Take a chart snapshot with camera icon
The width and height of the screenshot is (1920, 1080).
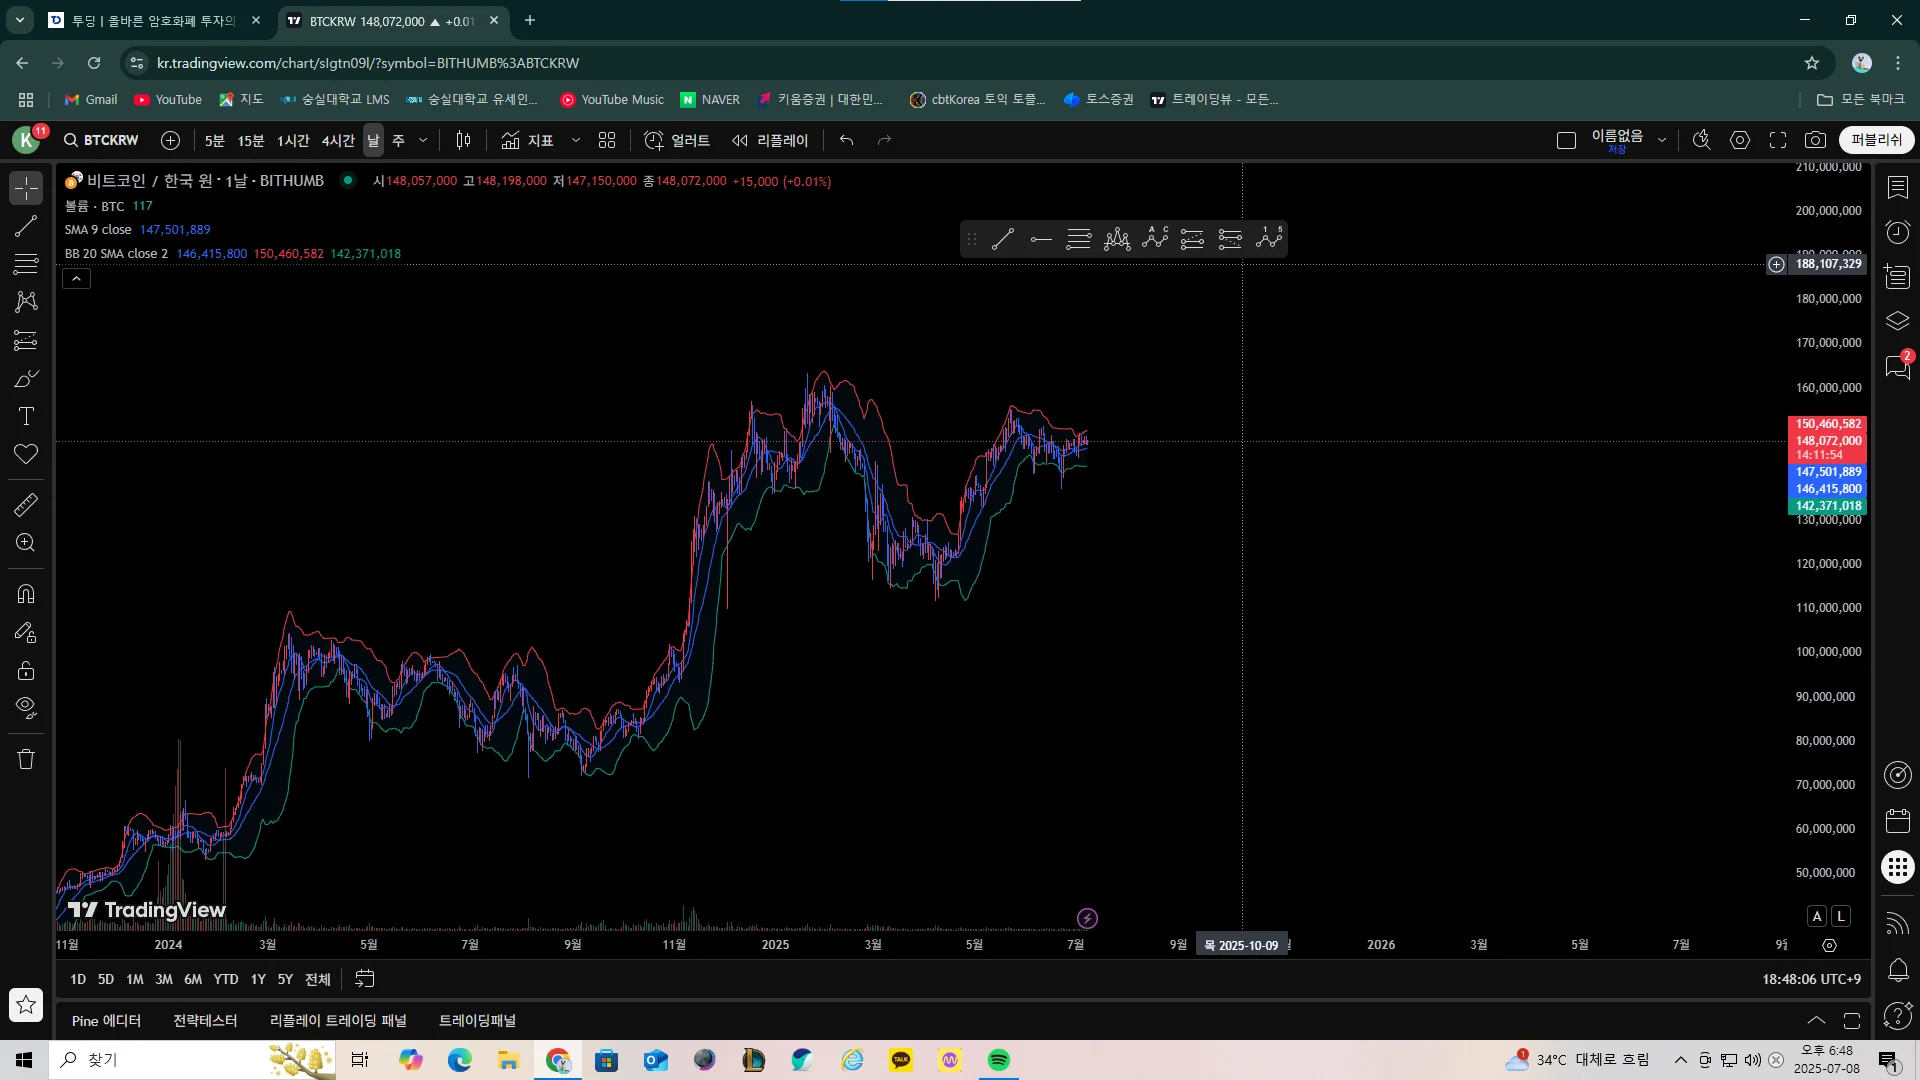tap(1815, 140)
